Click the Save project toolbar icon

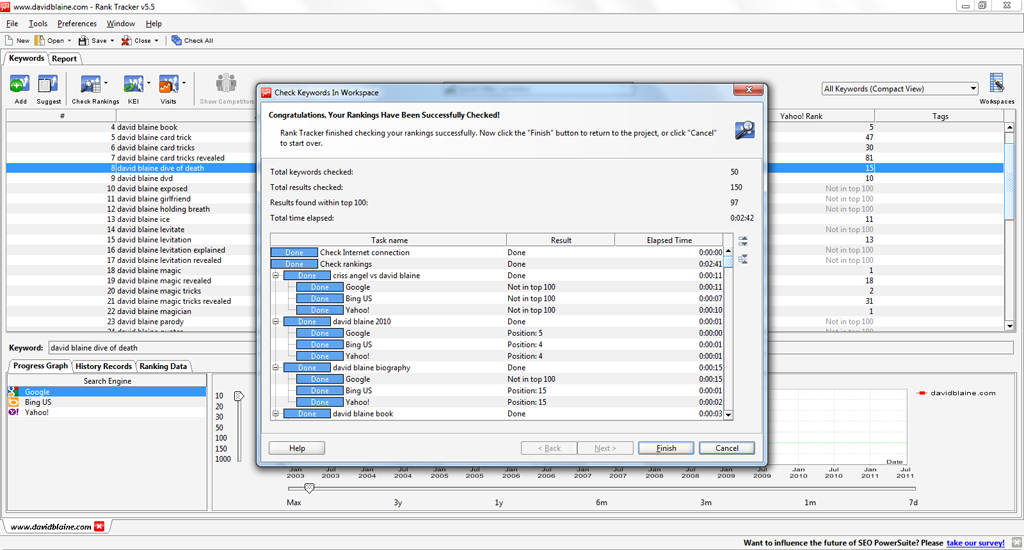pyautogui.click(x=83, y=40)
